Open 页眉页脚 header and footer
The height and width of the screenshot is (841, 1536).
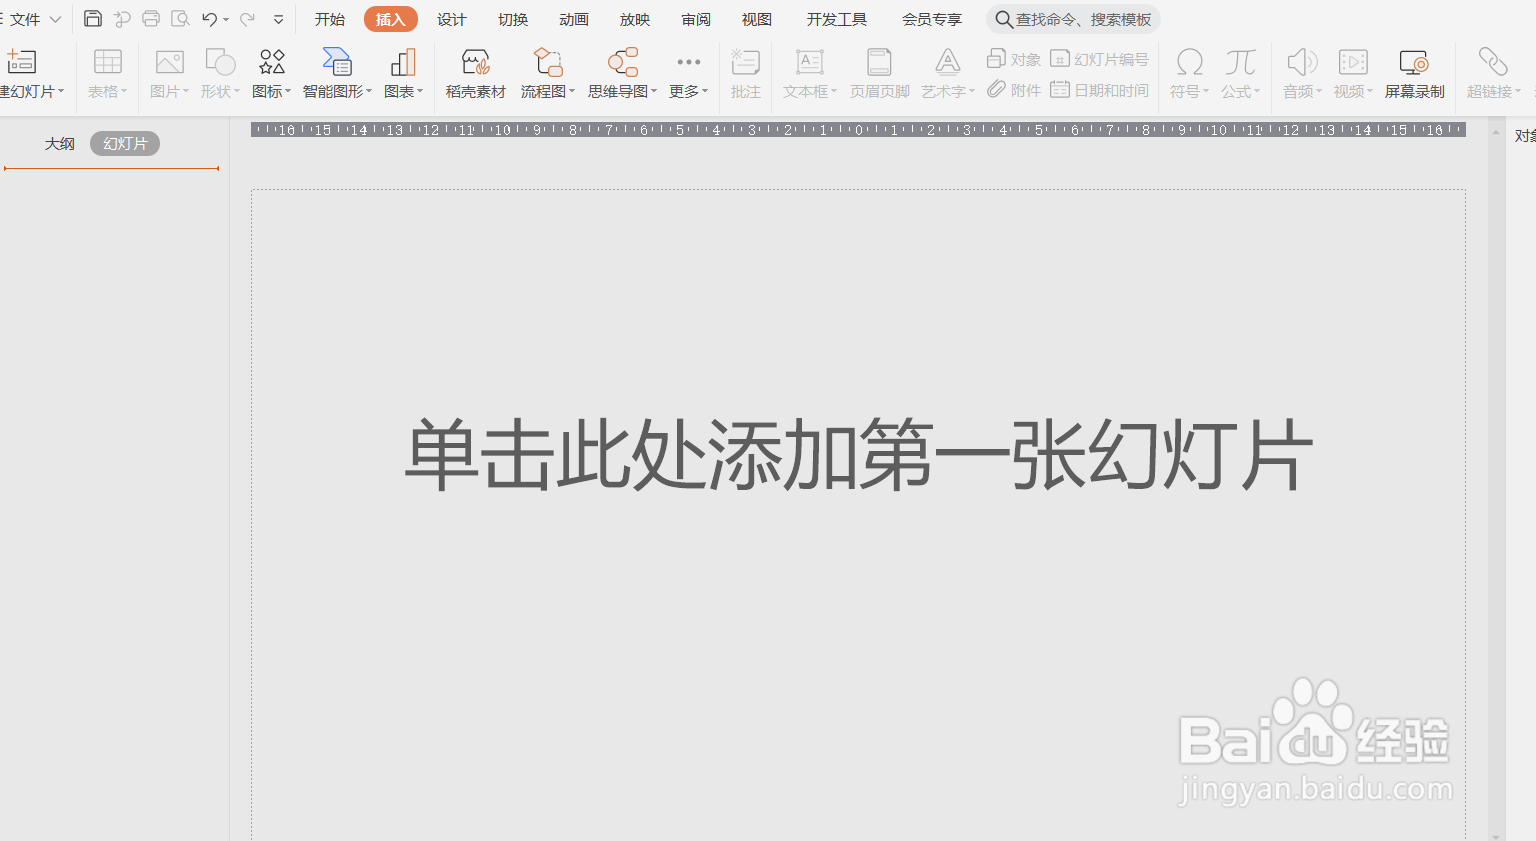(880, 74)
